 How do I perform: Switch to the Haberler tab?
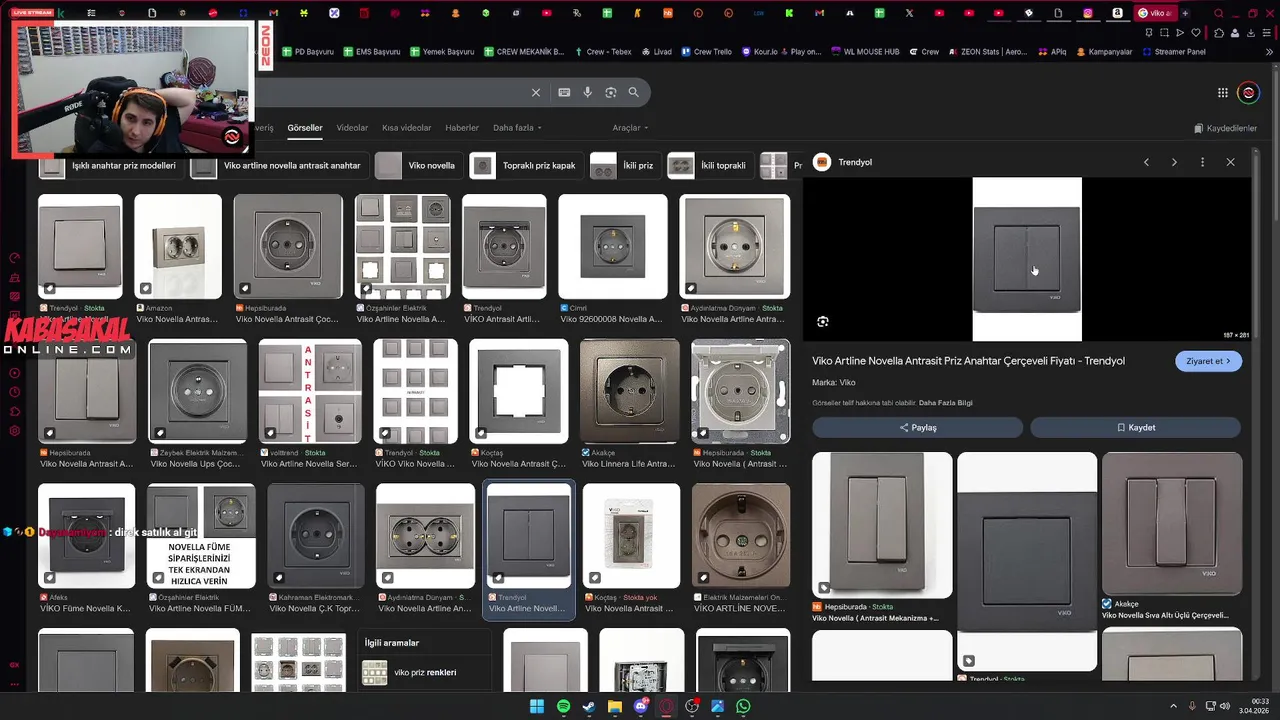coord(462,128)
